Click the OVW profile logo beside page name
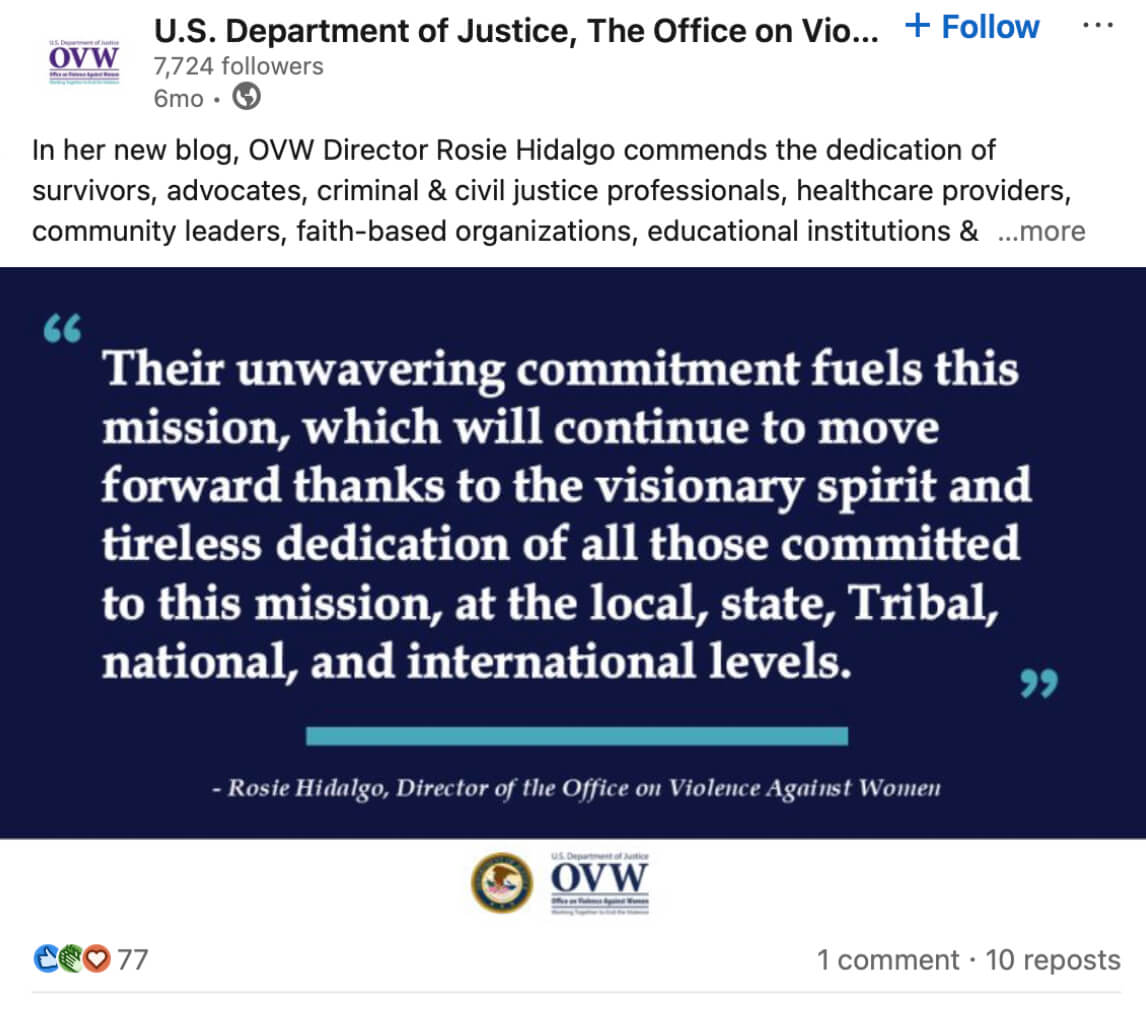 83,62
